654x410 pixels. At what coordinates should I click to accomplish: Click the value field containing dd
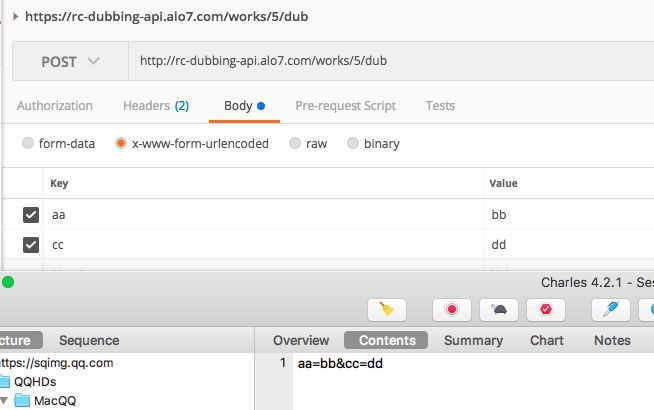click(569, 244)
